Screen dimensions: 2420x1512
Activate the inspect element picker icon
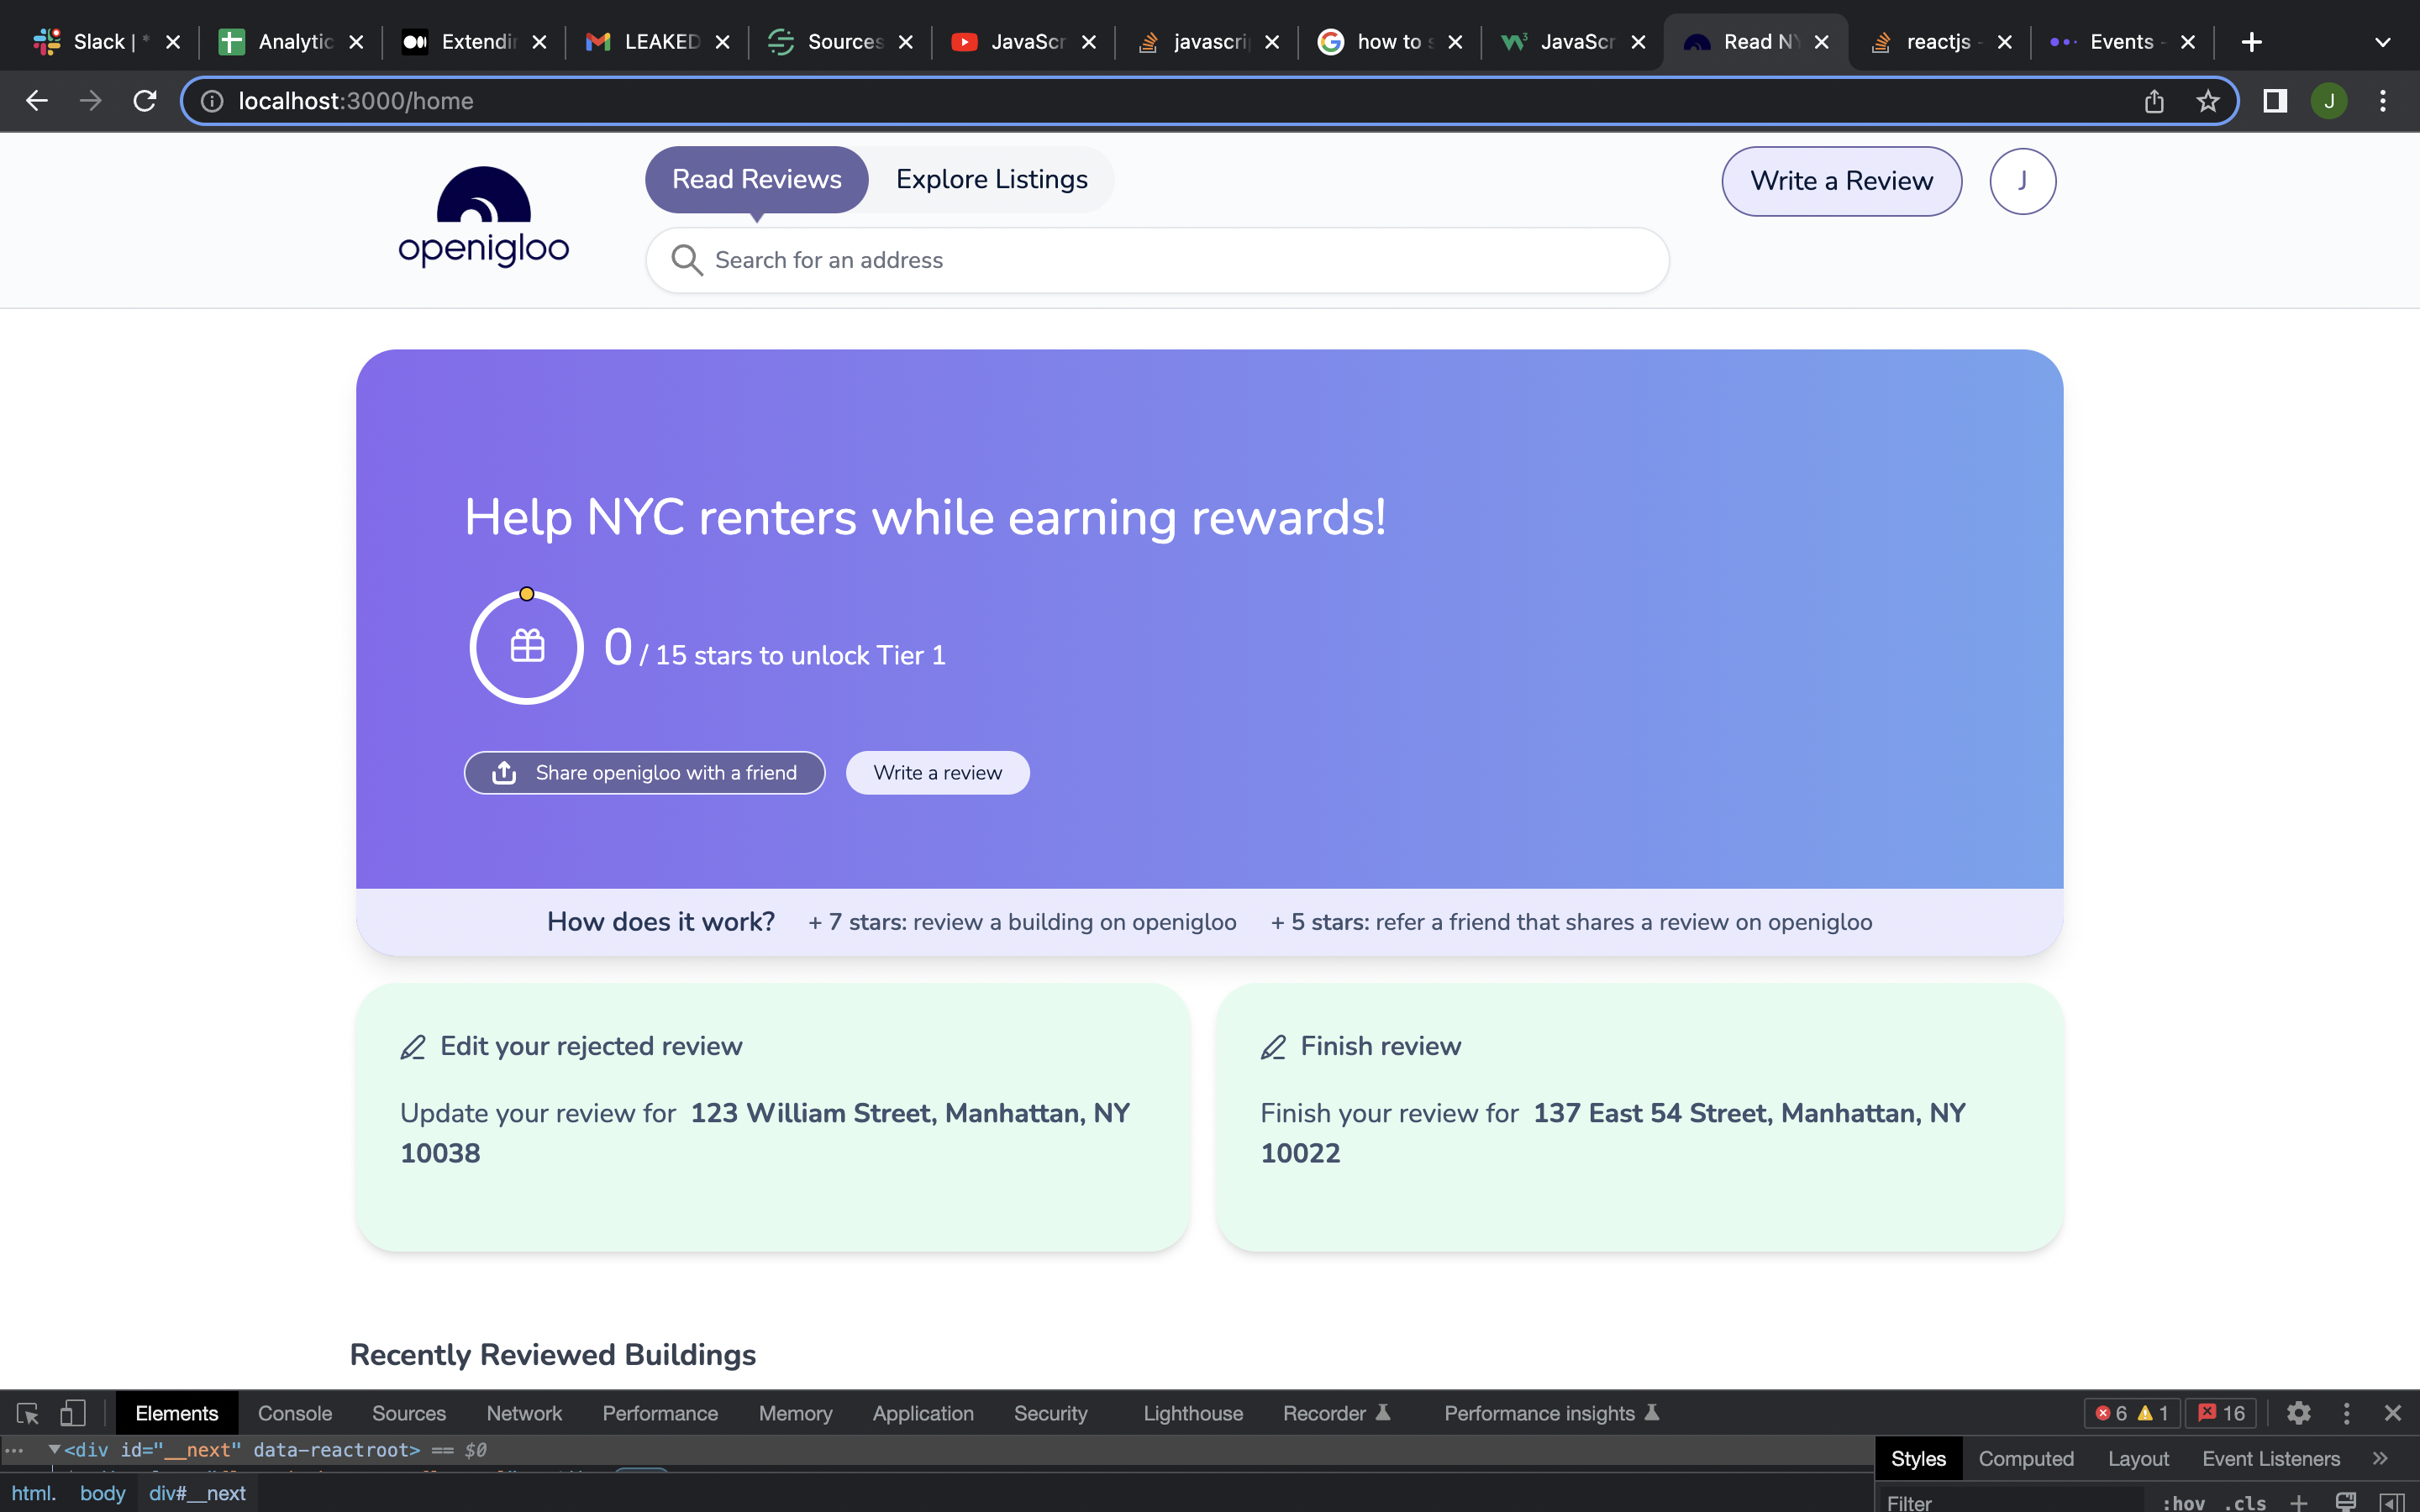[x=27, y=1413]
